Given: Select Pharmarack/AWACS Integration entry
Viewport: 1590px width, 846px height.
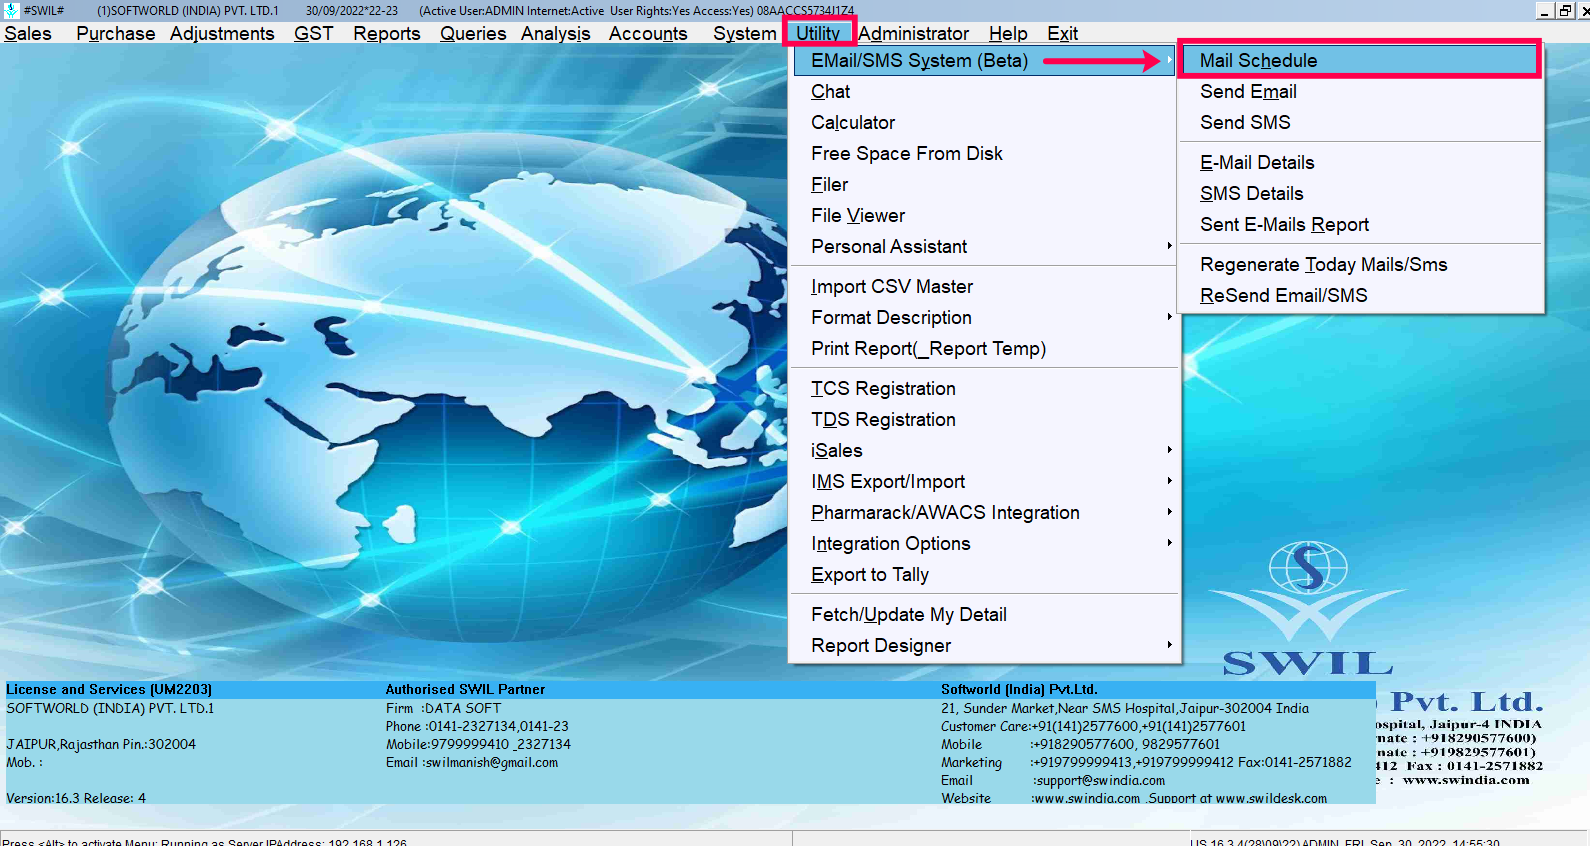Looking at the screenshot, I should pos(984,512).
